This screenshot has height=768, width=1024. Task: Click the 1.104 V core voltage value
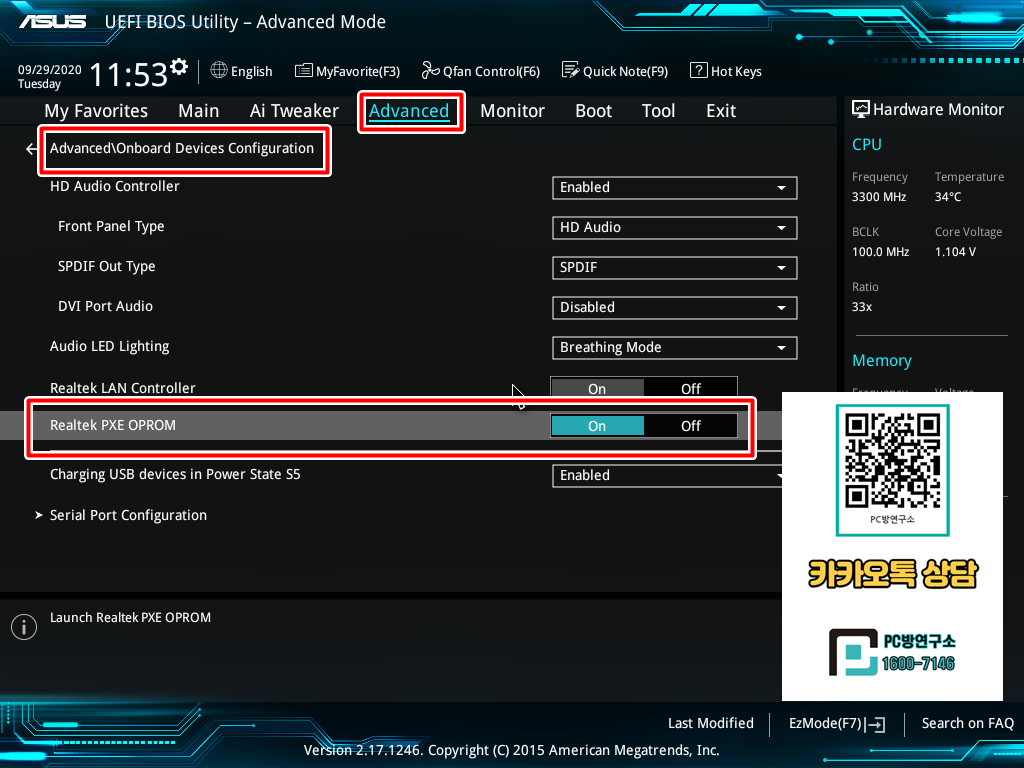[x=955, y=251]
